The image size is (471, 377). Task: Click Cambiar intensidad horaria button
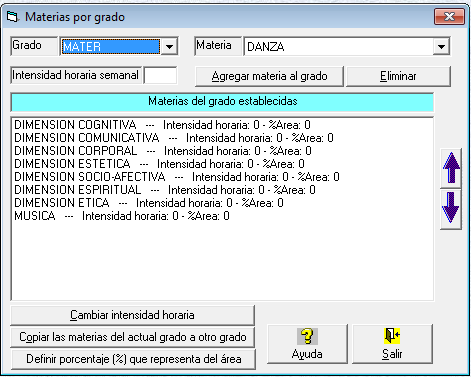tap(132, 315)
